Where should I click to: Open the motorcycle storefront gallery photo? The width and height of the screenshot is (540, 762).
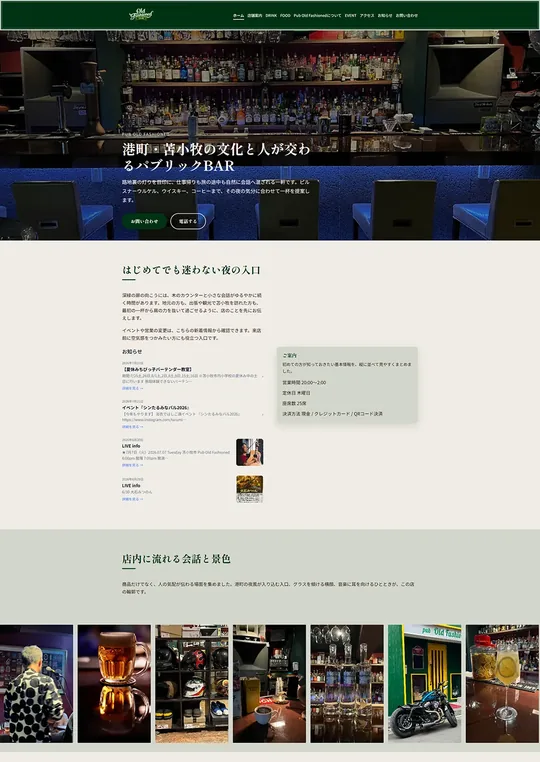[x=424, y=684]
